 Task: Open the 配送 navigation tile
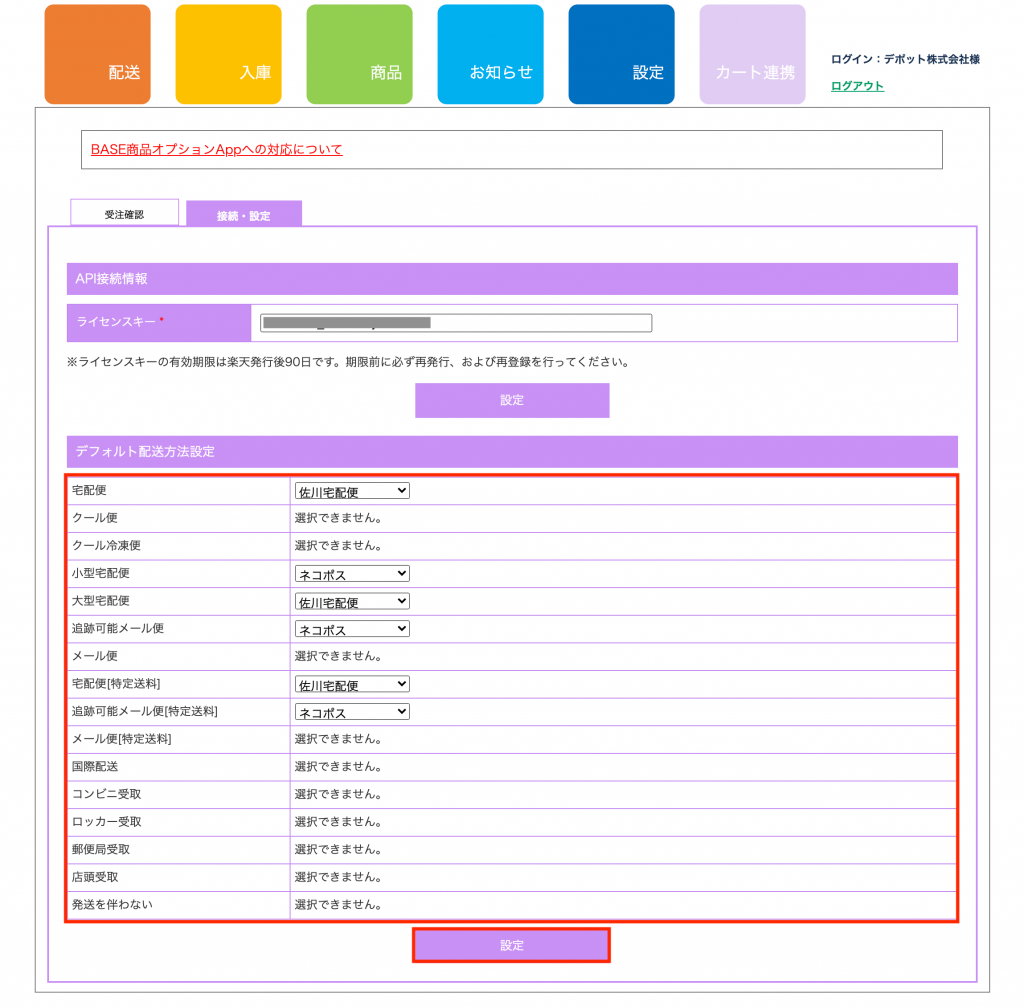click(97, 55)
